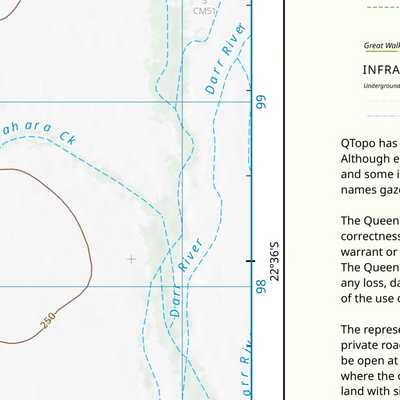
Task: Select the "ahara Ck" creek label
Action: pyautogui.click(x=39, y=132)
